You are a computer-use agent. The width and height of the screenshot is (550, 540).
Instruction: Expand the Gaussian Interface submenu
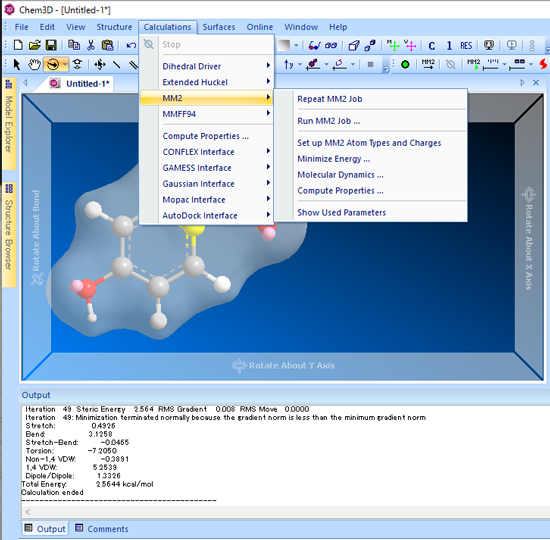click(206, 184)
